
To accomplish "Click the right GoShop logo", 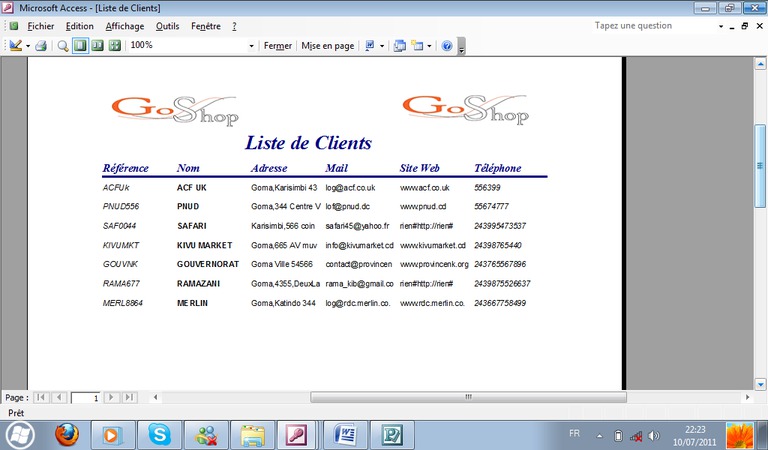I will pyautogui.click(x=465, y=109).
